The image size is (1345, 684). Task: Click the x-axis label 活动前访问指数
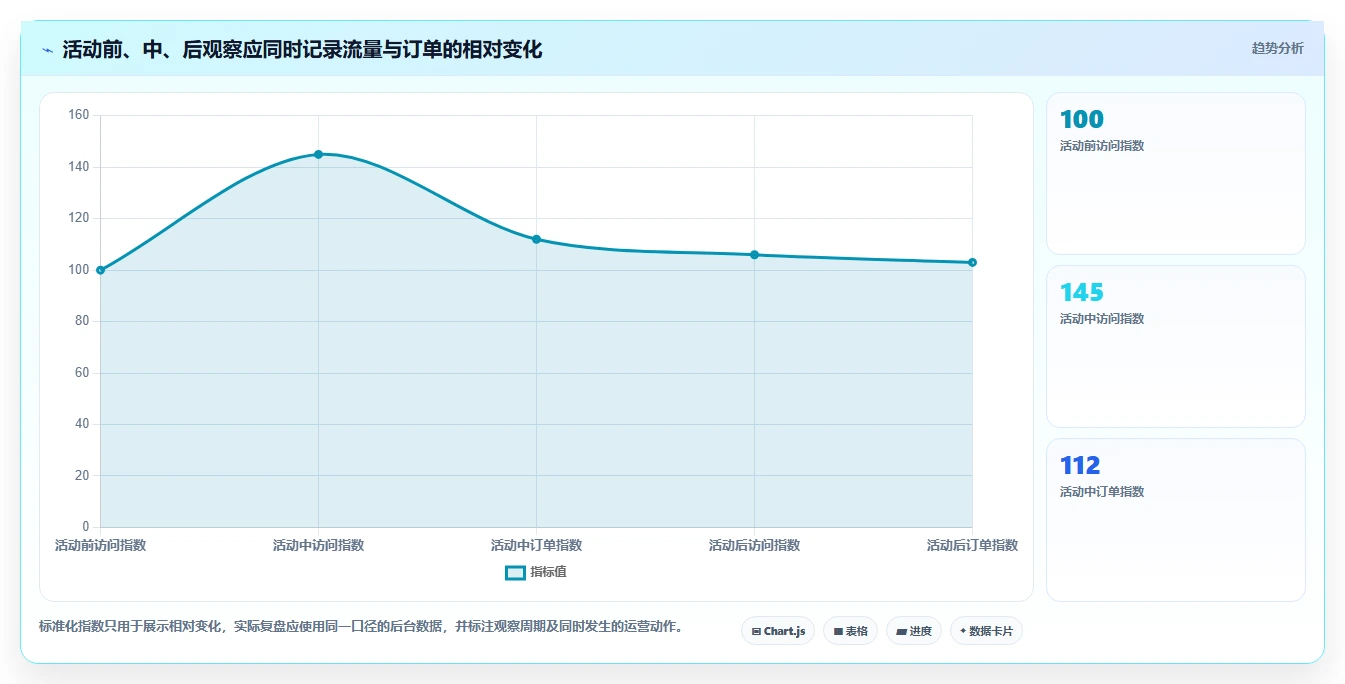click(x=100, y=545)
